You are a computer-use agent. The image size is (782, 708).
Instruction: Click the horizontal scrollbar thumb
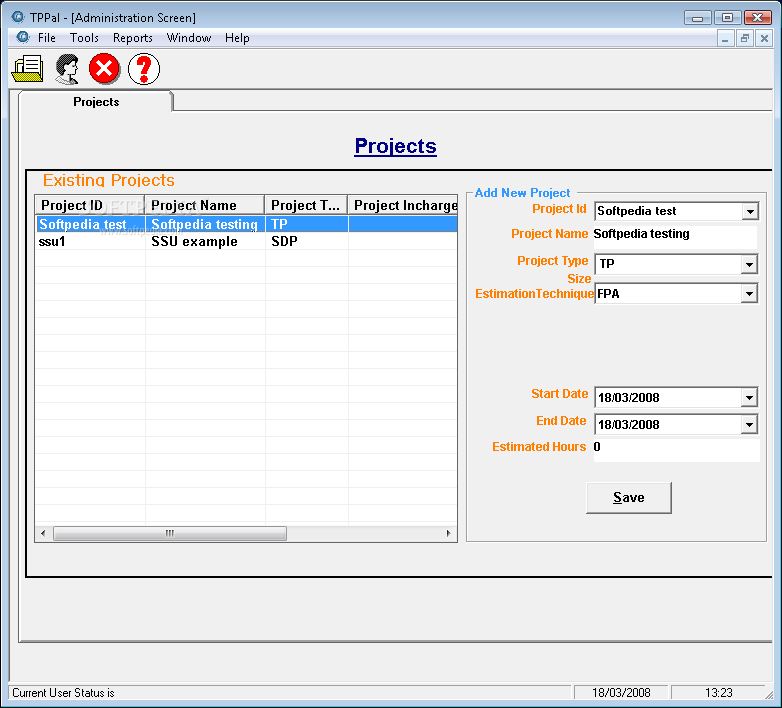tap(170, 533)
